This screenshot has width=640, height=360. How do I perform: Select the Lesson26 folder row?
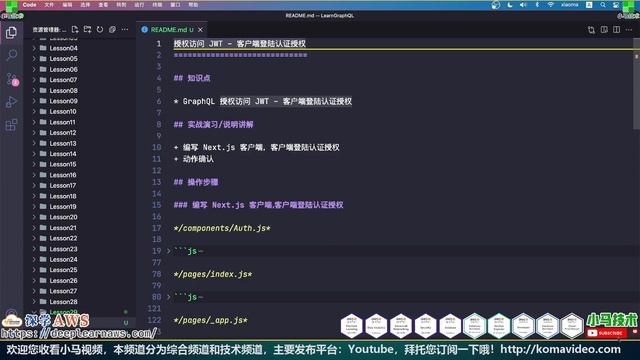click(80, 280)
